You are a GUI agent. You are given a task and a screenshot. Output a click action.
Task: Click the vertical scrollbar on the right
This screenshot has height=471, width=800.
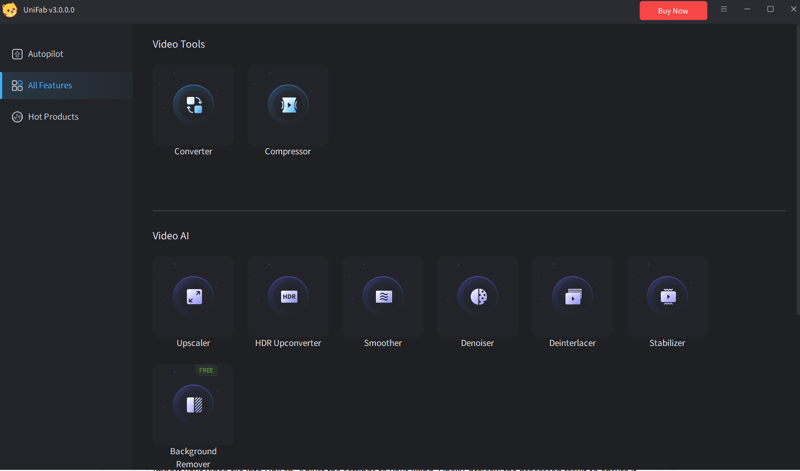(796, 150)
